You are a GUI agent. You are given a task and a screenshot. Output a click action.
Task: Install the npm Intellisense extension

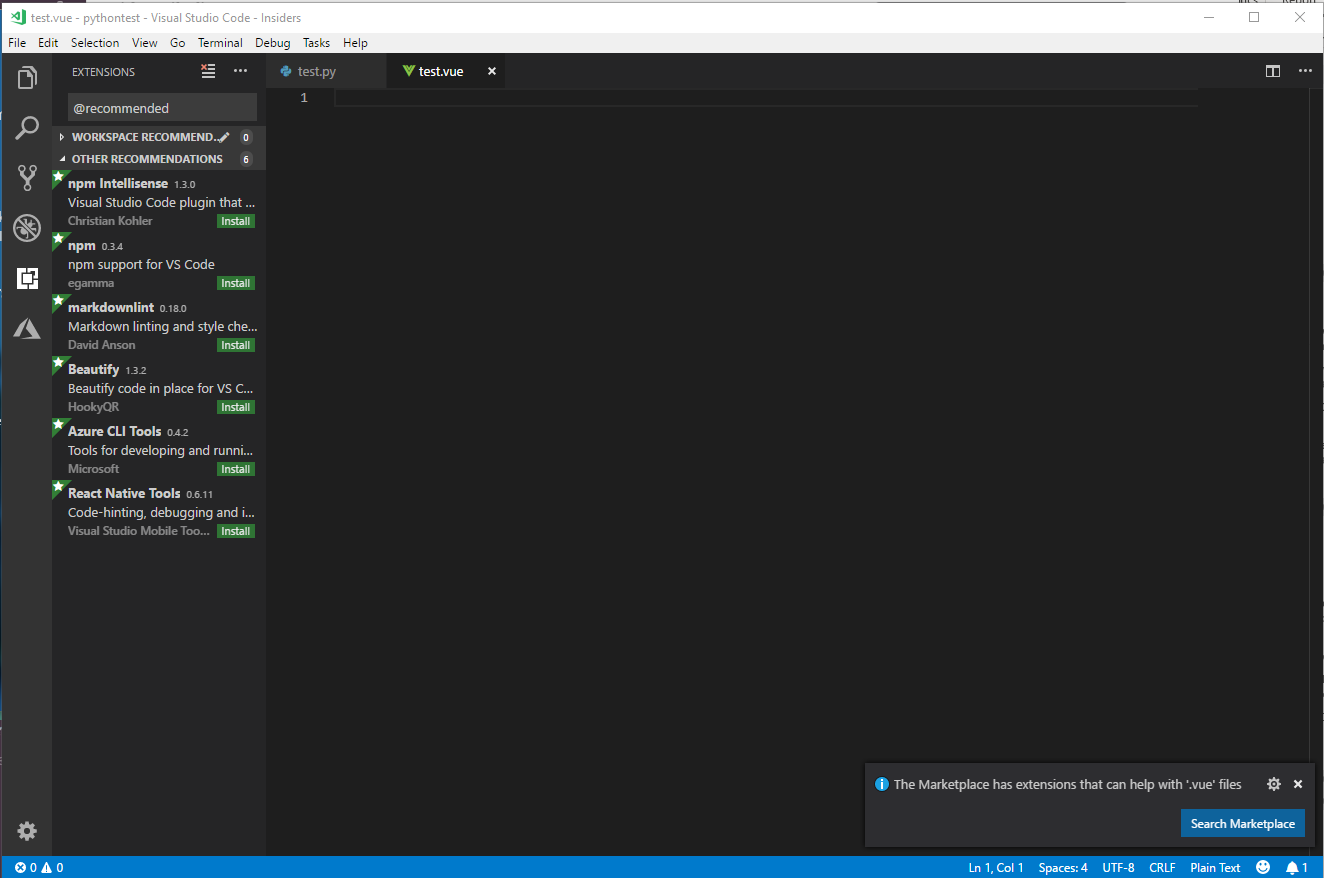[236, 221]
